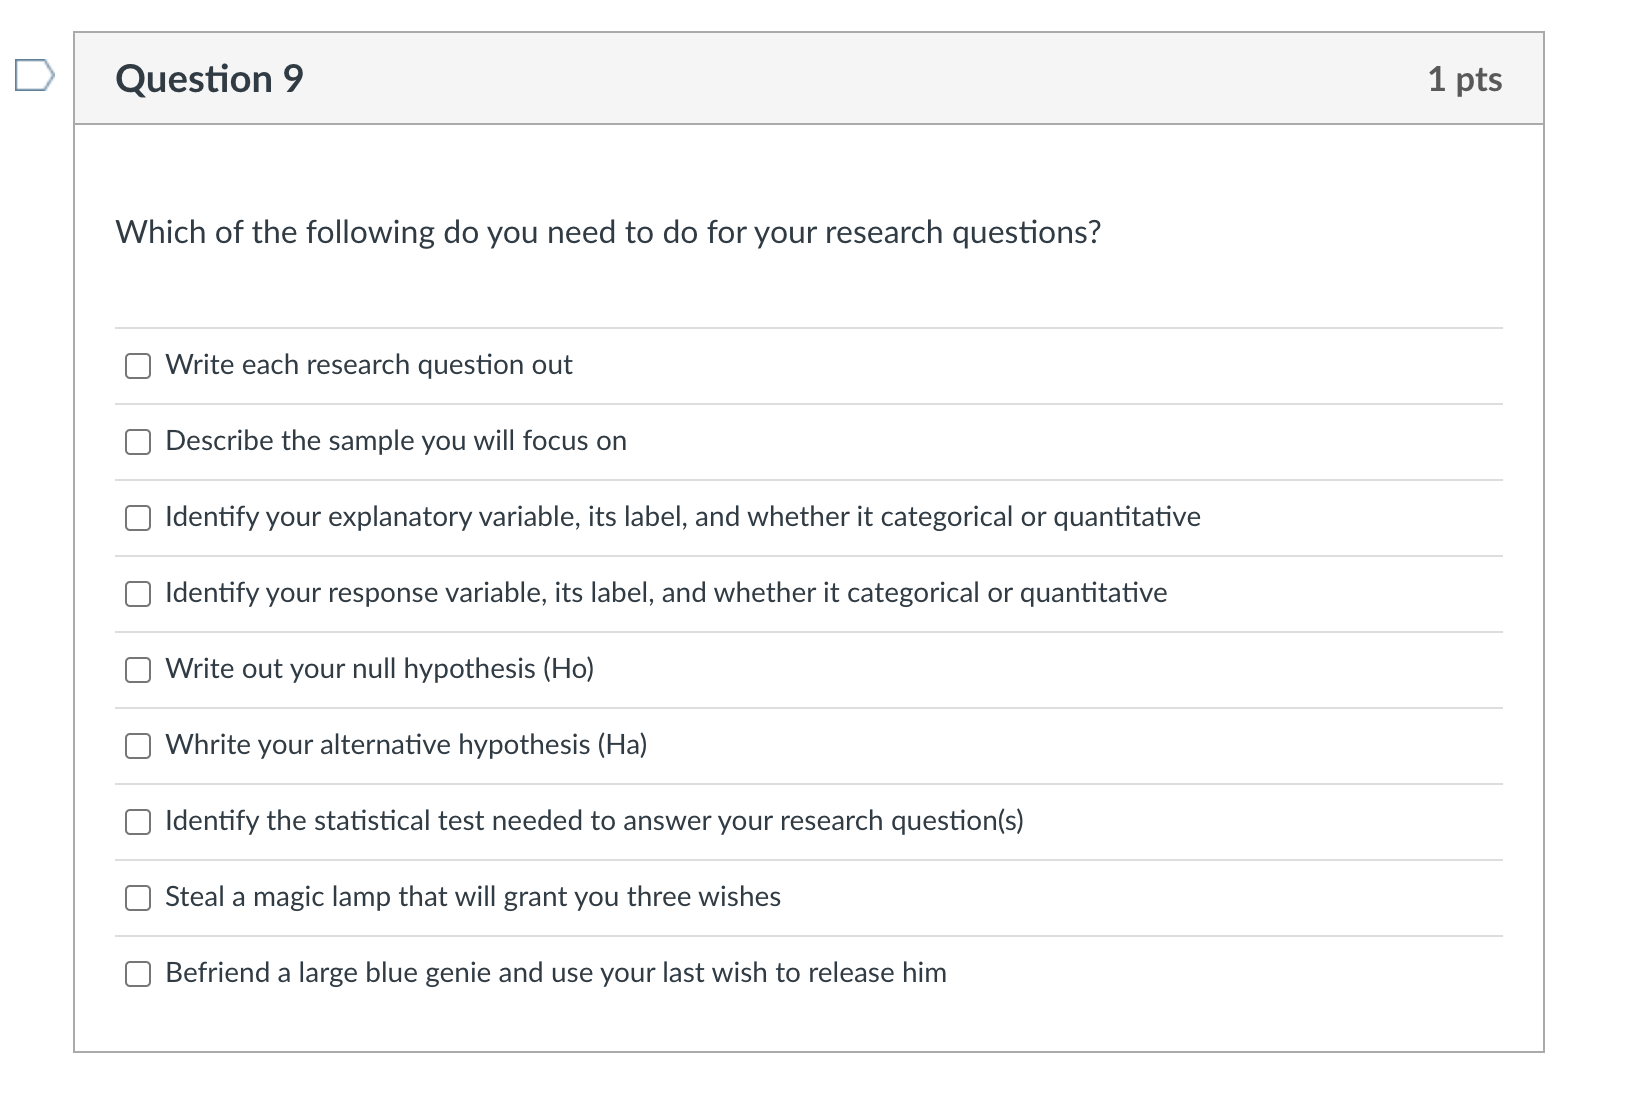Check the blue genie answer option

tap(137, 973)
